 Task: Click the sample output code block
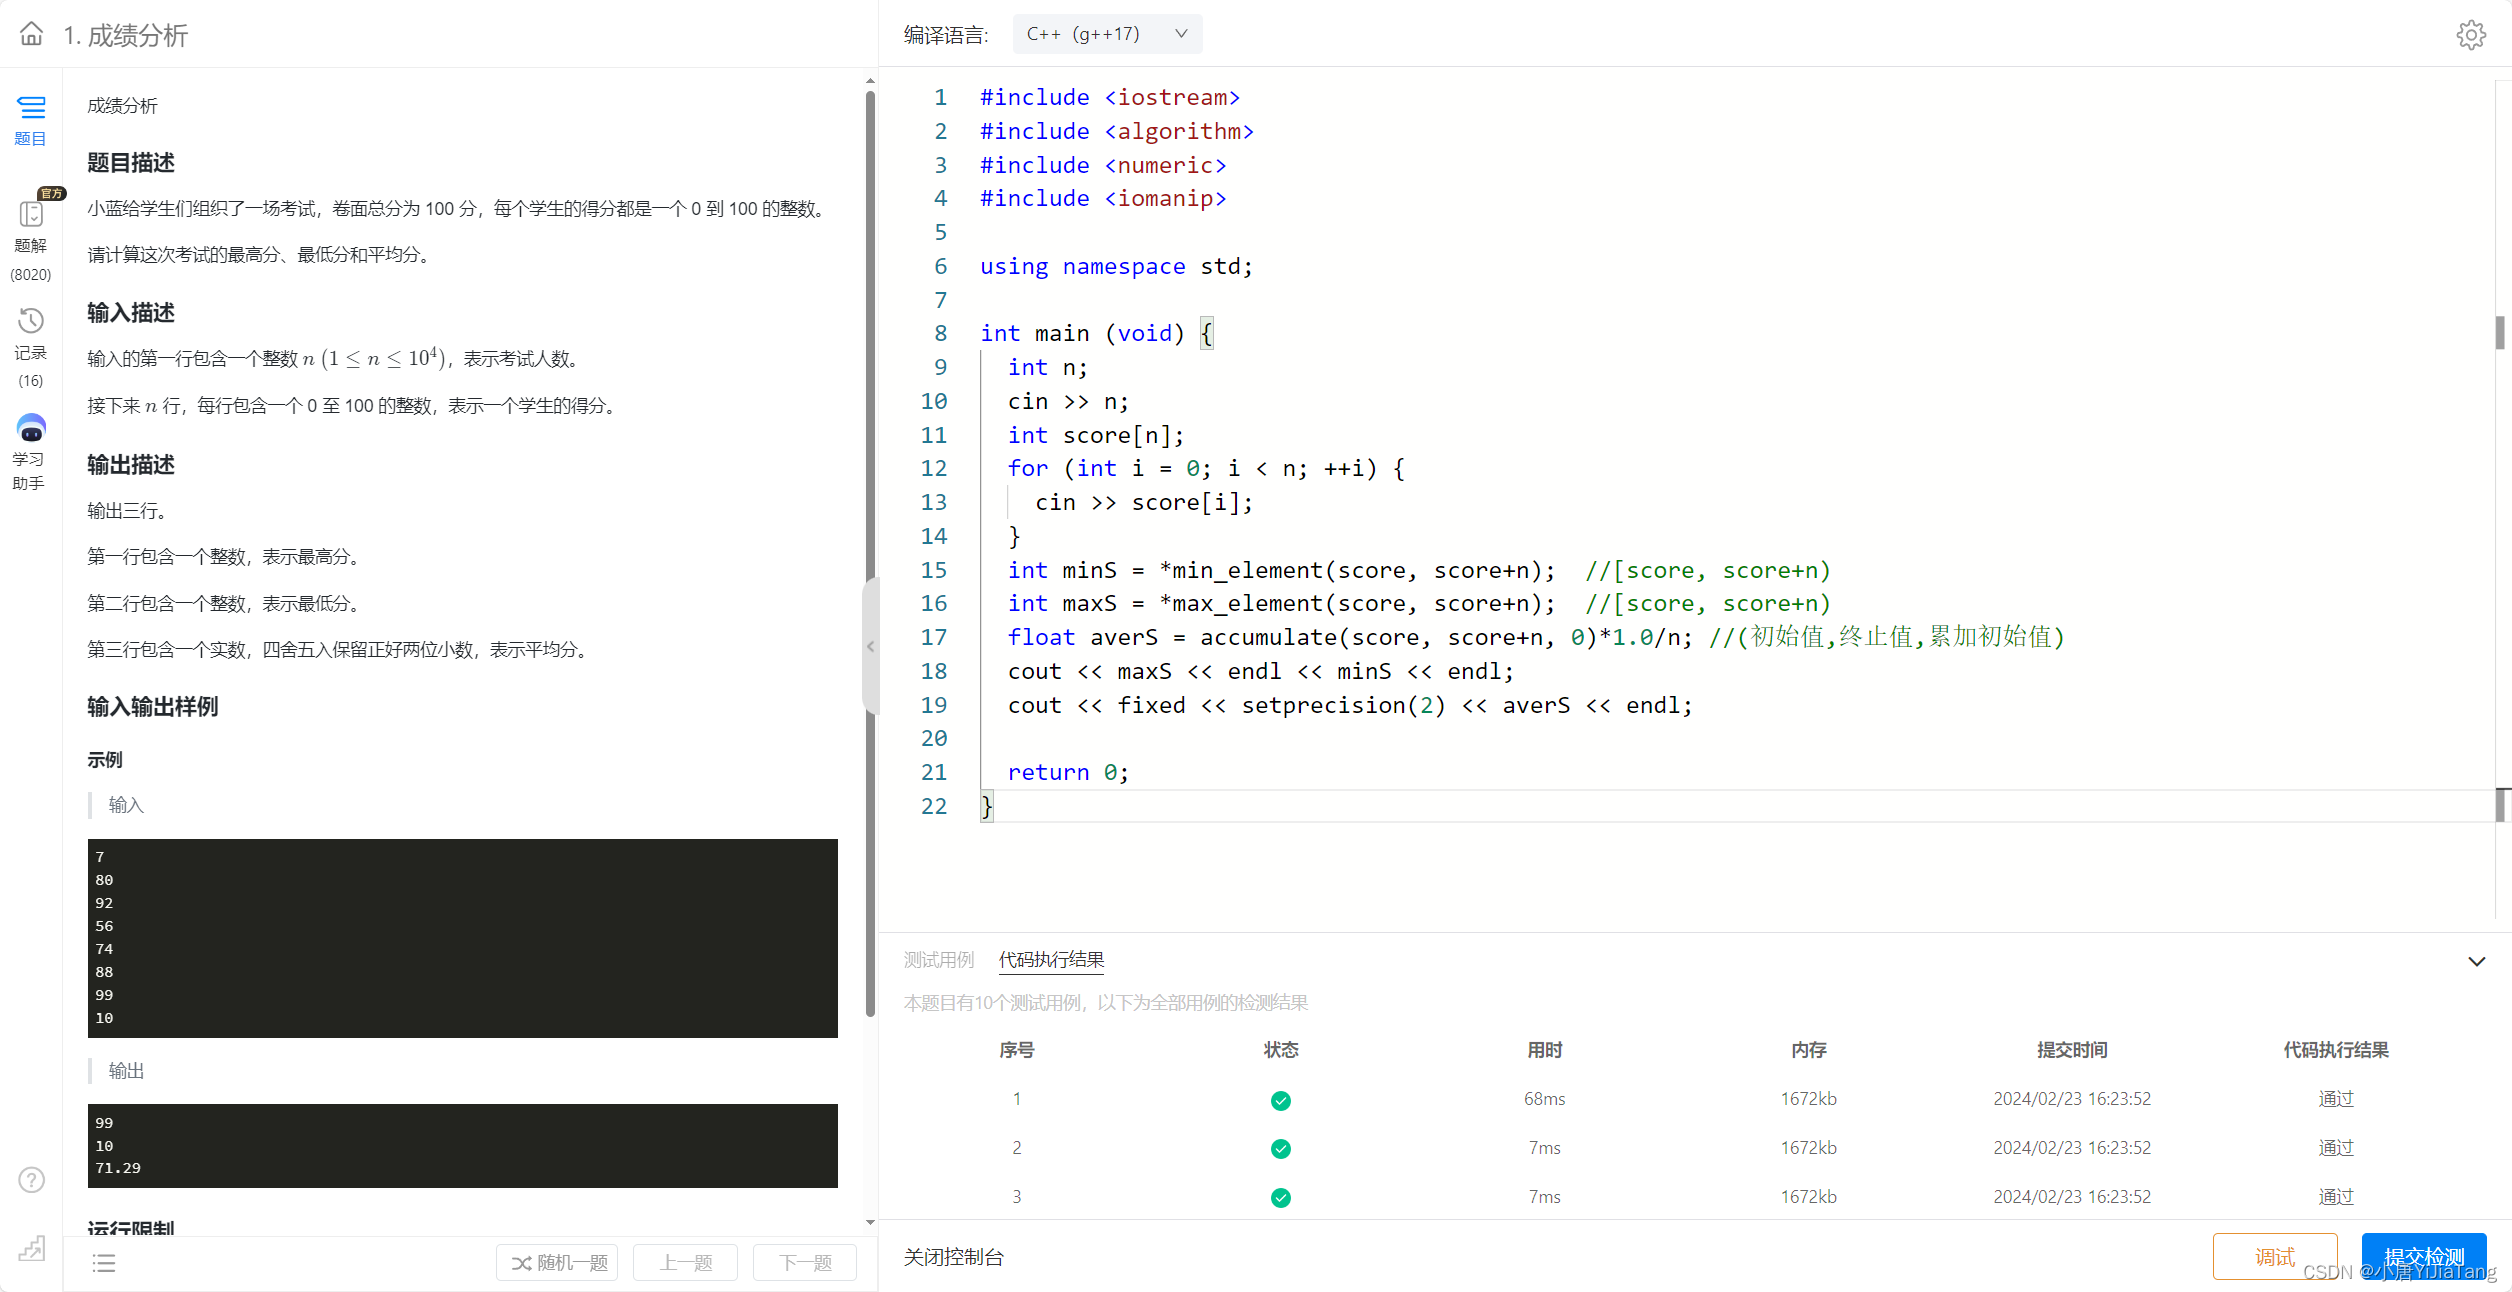coord(462,1146)
